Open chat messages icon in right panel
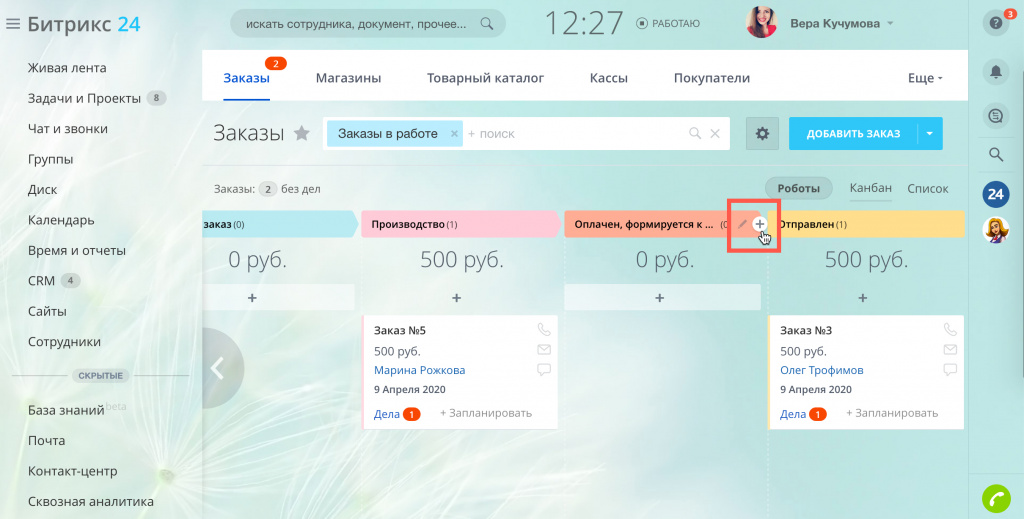Screen dimensions: 1024x519 click(996, 116)
